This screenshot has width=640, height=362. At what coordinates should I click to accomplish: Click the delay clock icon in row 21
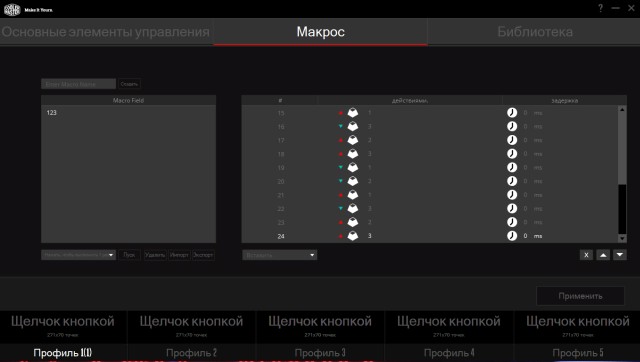click(x=512, y=195)
